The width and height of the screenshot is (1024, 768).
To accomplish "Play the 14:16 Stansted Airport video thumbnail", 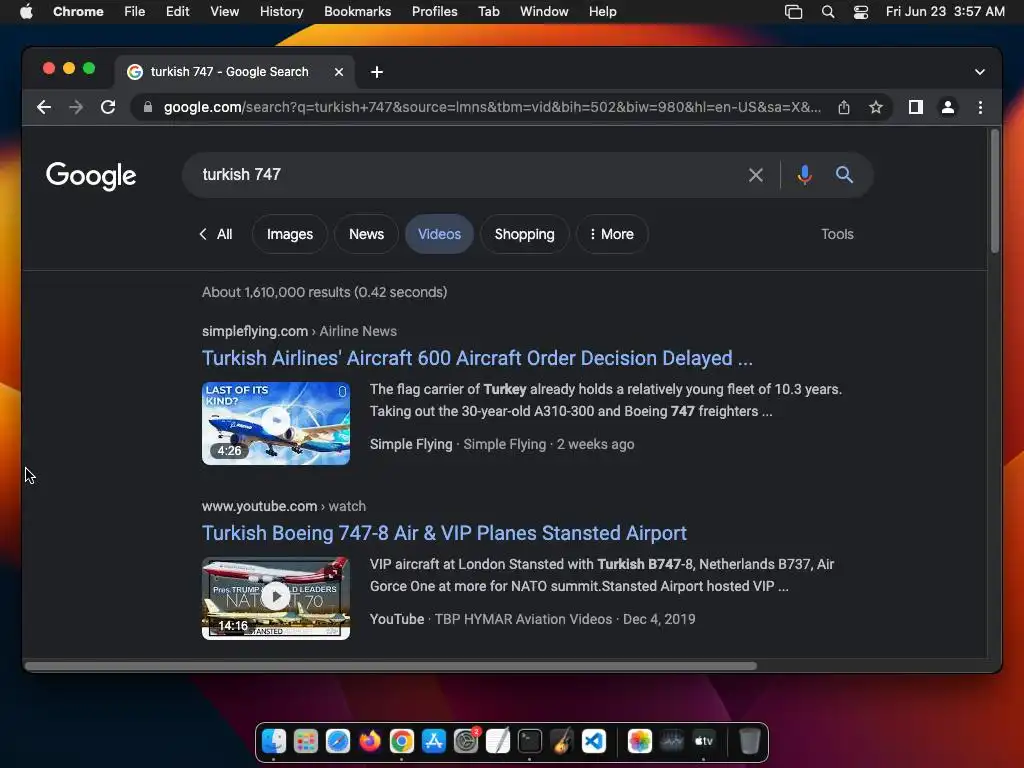I will pos(276,598).
